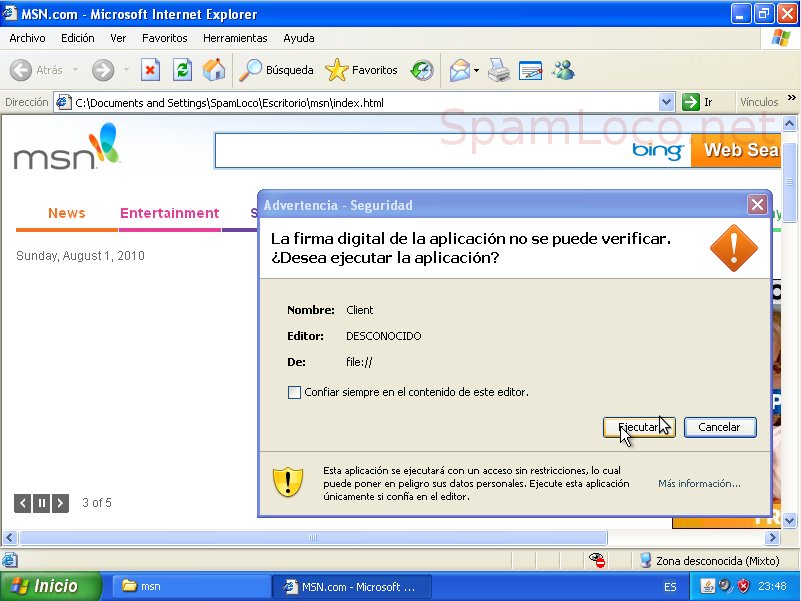Expand the Vínculos chevron

click(x=791, y=98)
